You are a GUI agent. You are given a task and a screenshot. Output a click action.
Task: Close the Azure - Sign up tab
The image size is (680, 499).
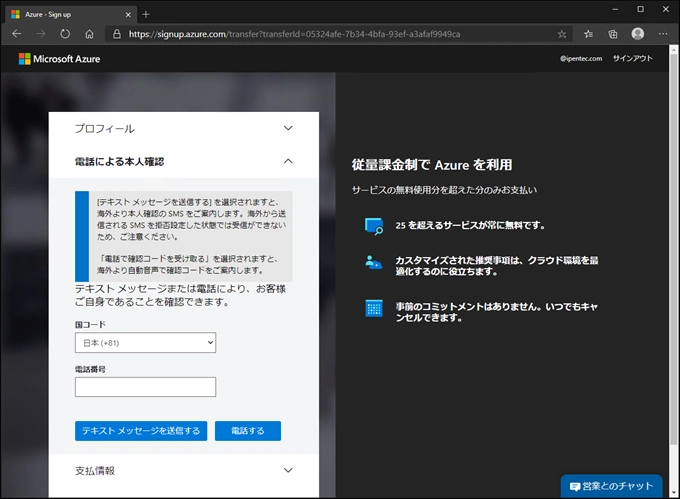click(x=128, y=14)
